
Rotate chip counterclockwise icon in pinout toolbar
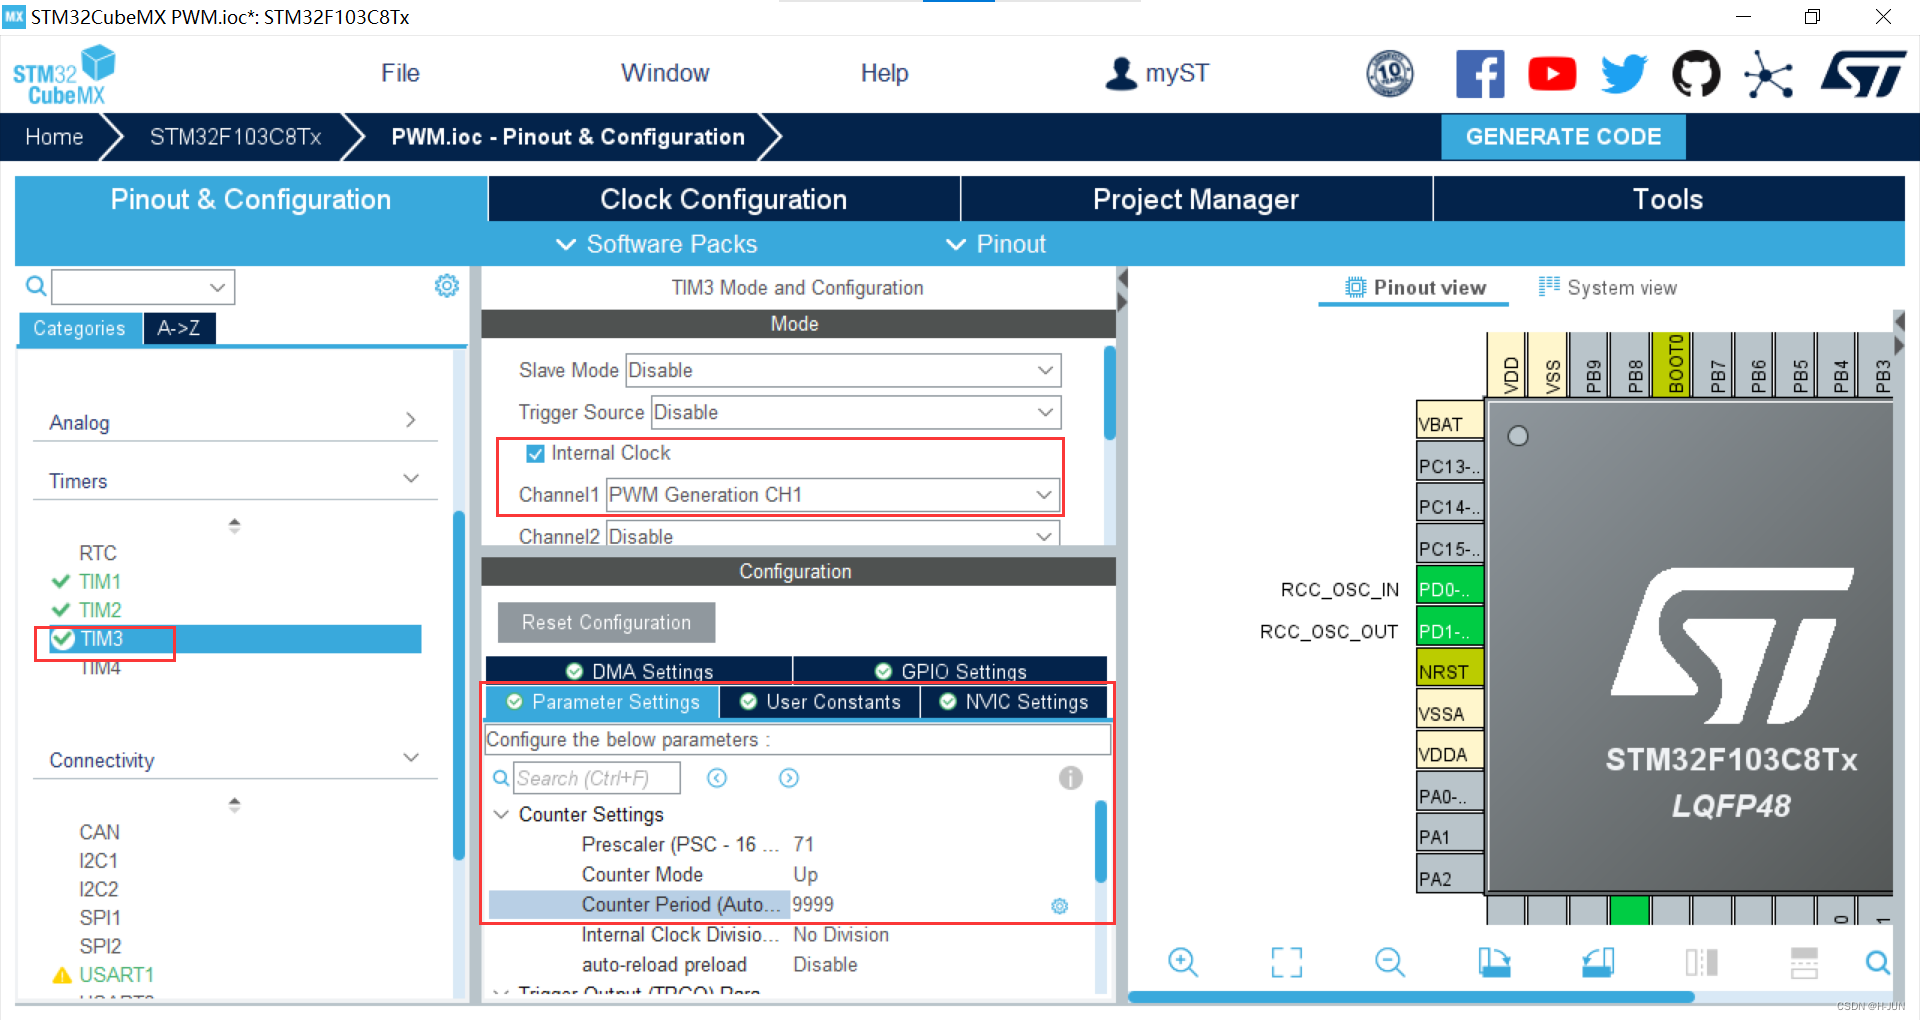[x=1598, y=962]
